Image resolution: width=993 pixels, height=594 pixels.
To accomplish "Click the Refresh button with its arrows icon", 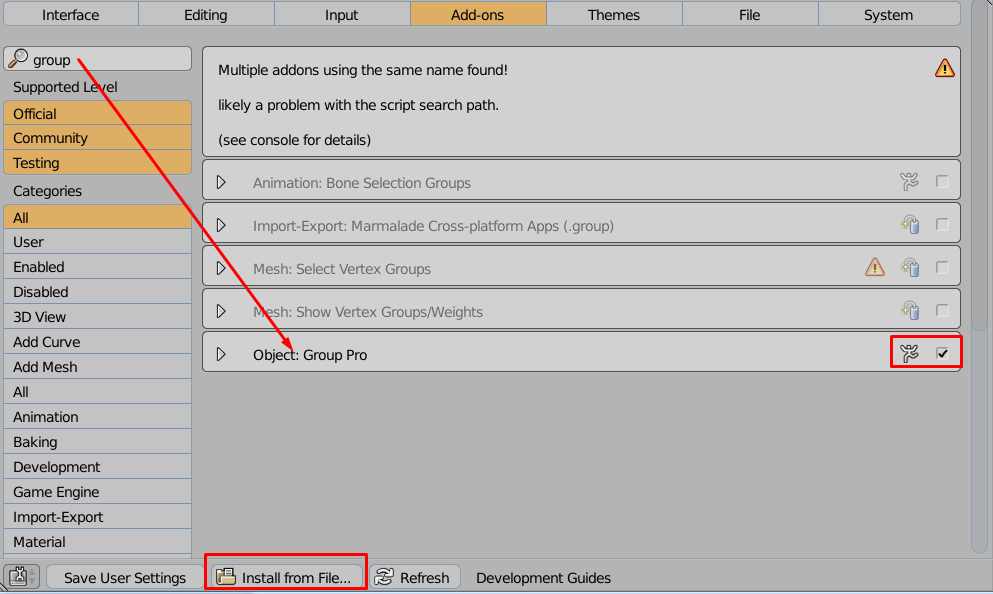I will pyautogui.click(x=414, y=577).
